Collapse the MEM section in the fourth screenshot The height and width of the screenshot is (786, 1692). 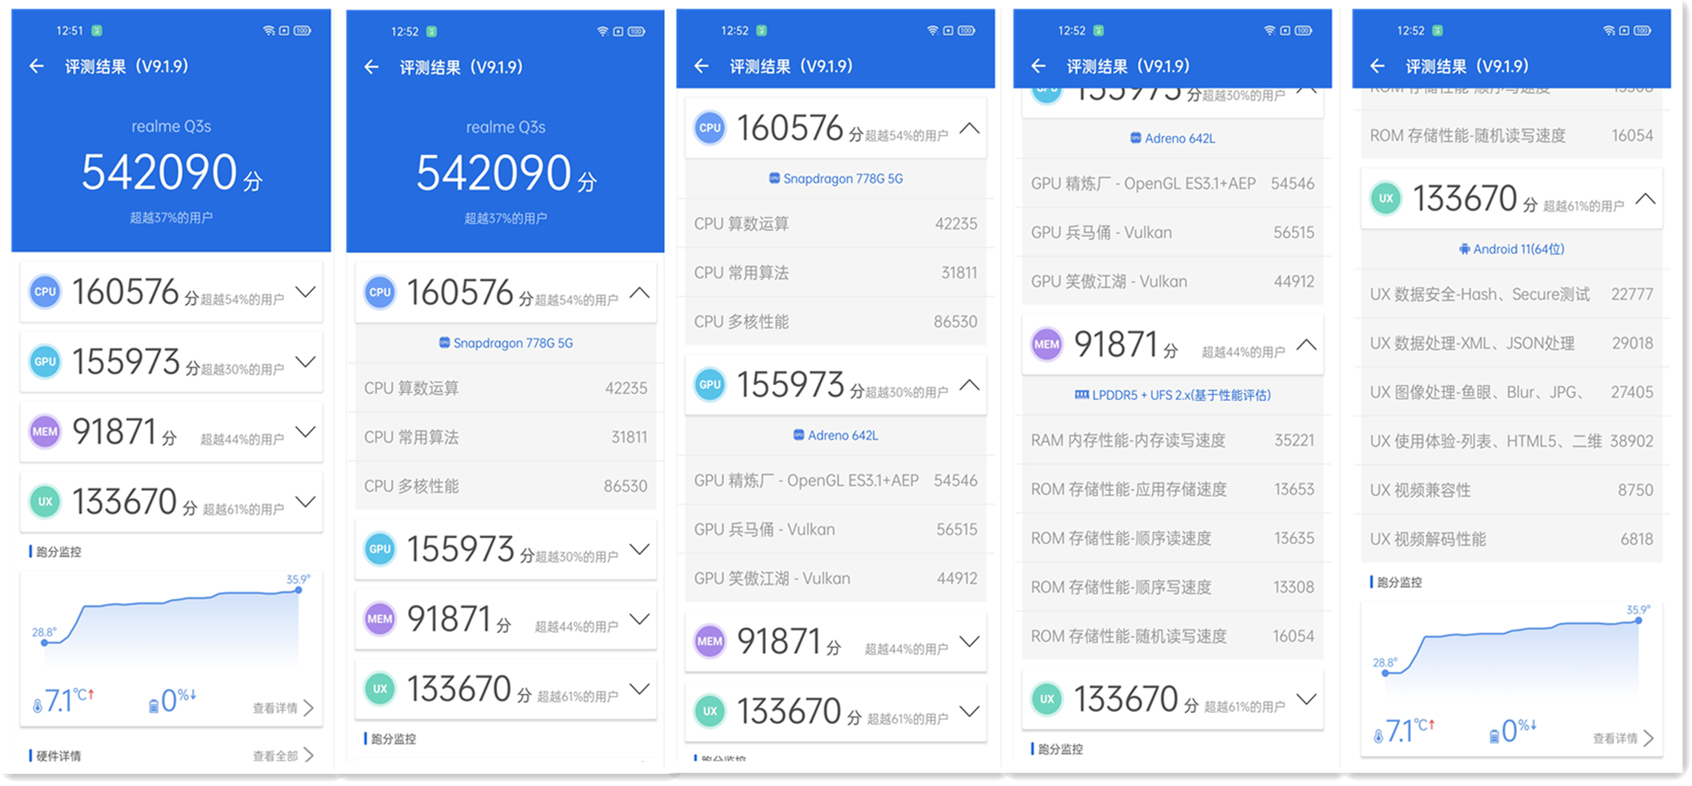point(1306,345)
